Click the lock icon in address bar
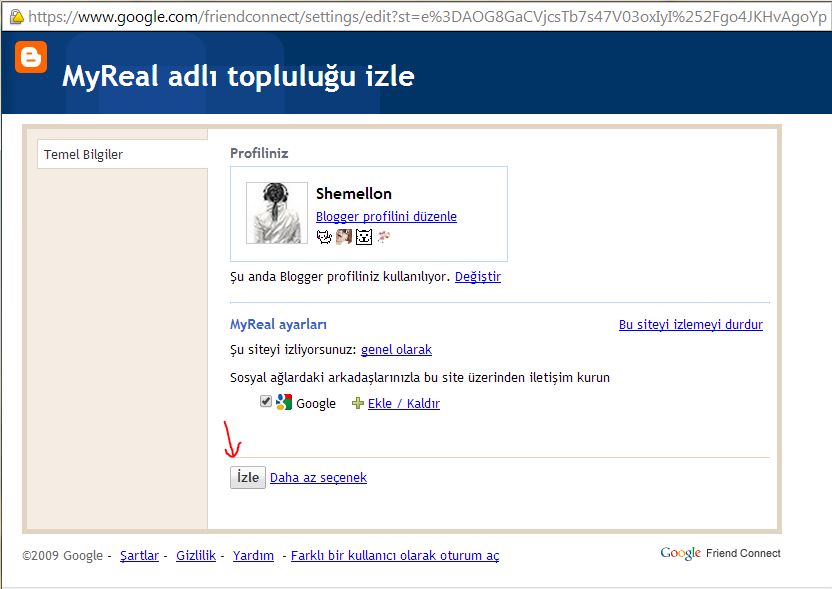Image resolution: width=832 pixels, height=589 pixels. tap(16, 17)
